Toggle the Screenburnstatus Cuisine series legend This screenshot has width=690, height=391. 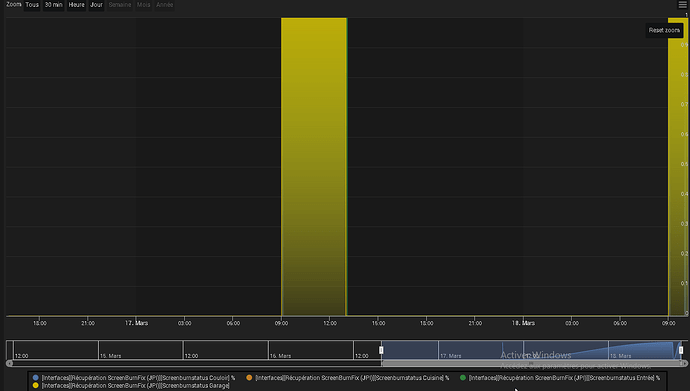(348, 378)
